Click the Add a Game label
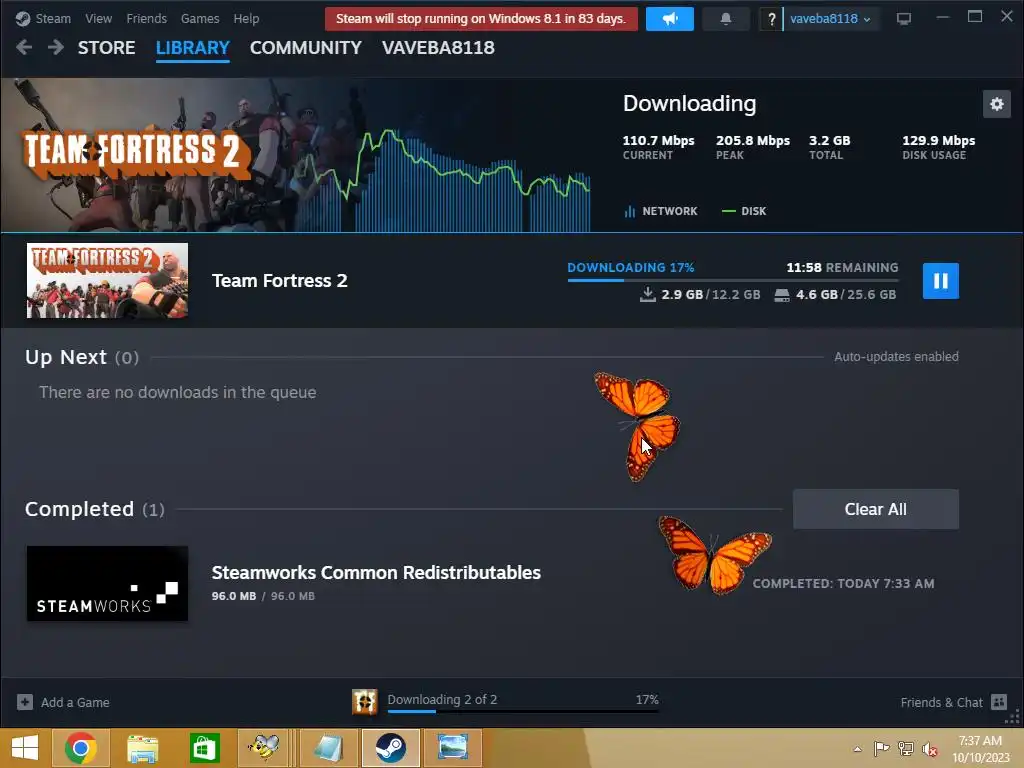Image resolution: width=1024 pixels, height=768 pixels. coord(75,703)
